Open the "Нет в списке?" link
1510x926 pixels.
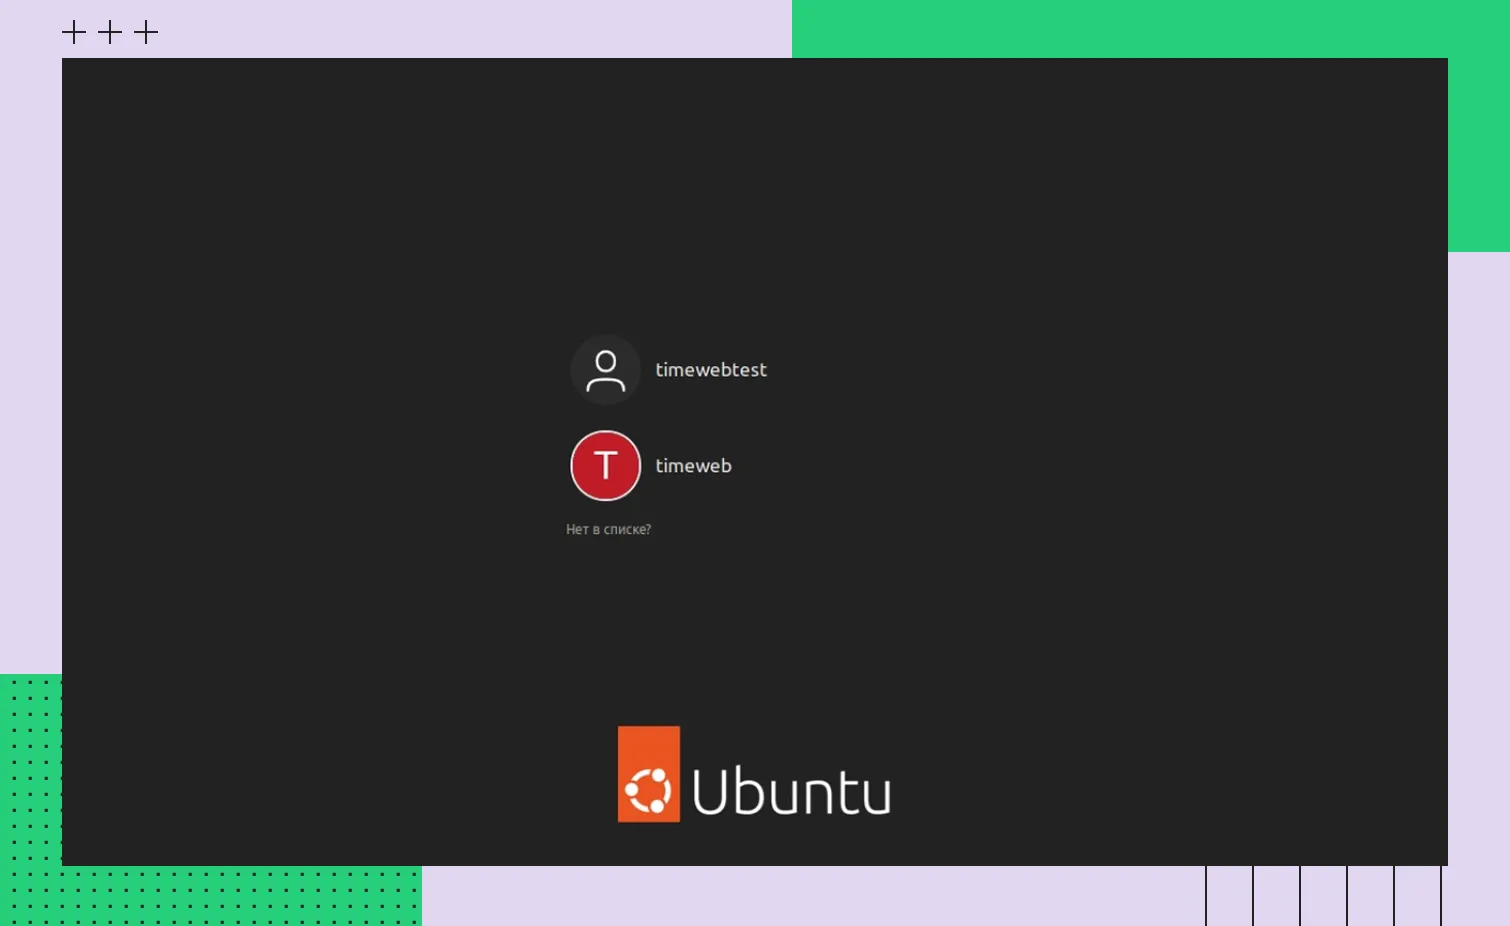point(608,530)
